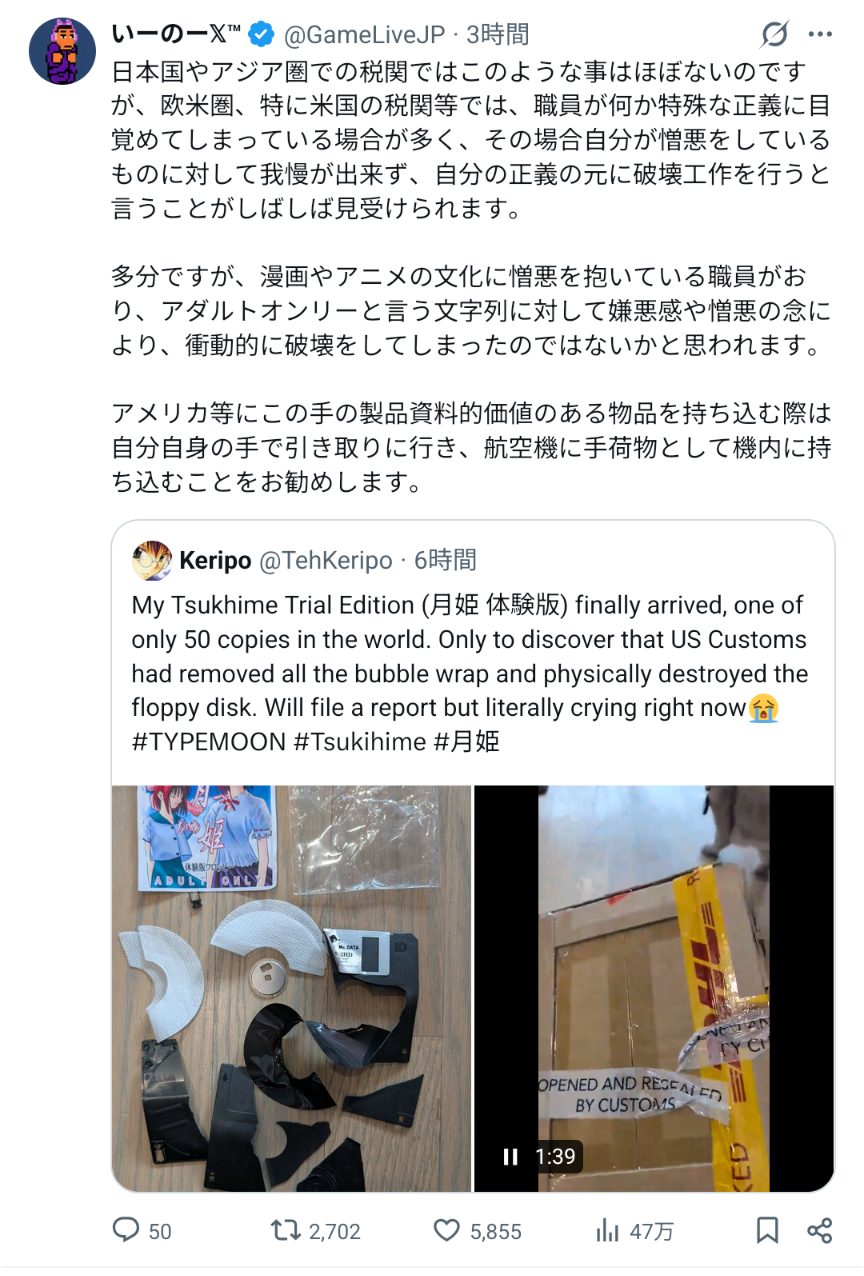Click the Grok slashed-circle icon

(x=775, y=35)
